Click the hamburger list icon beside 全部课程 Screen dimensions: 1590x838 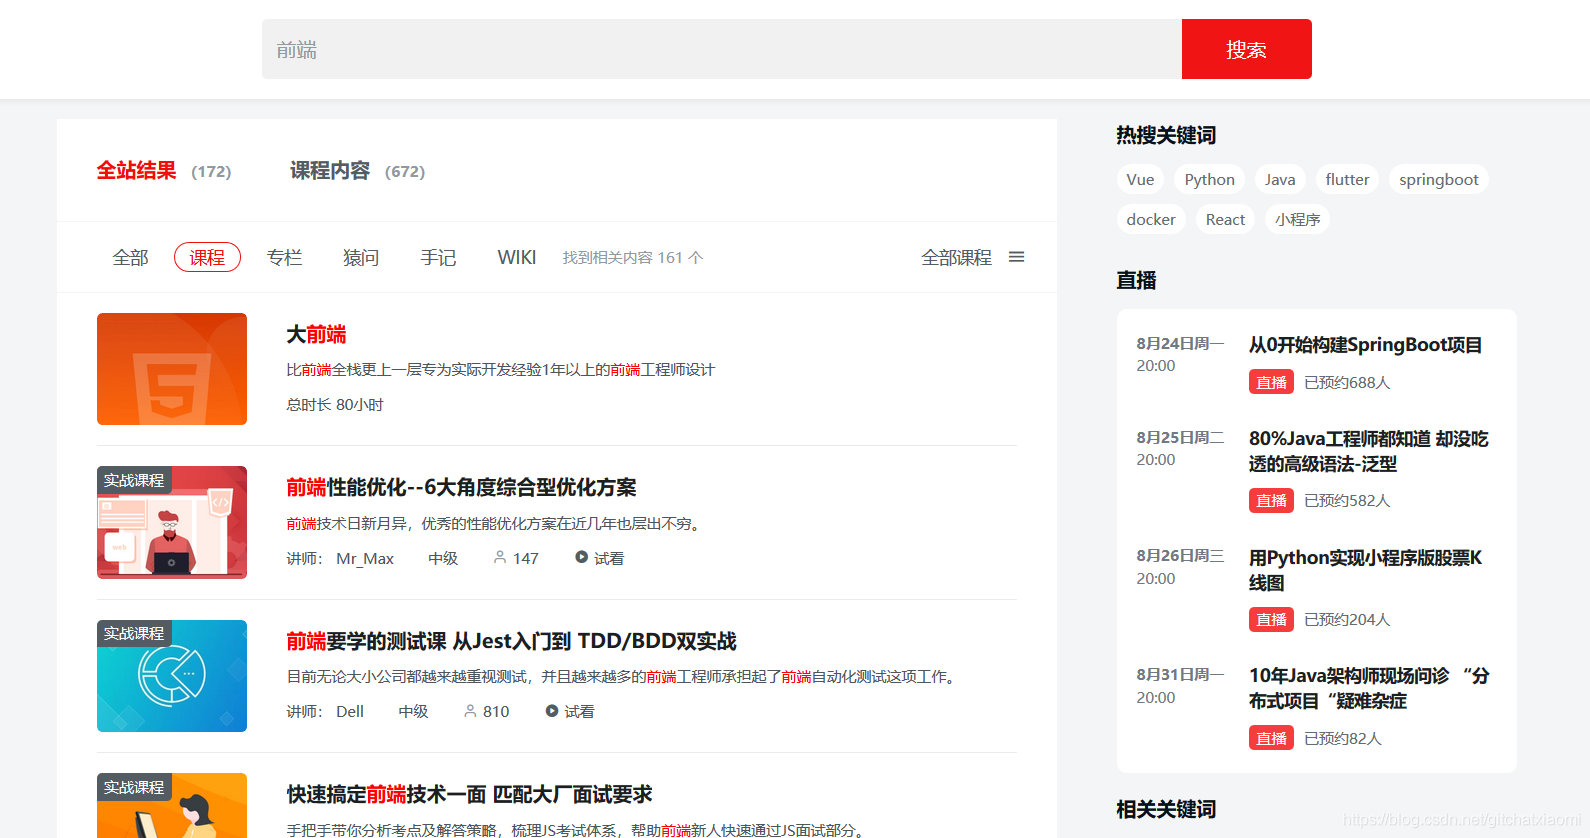pyautogui.click(x=1017, y=257)
